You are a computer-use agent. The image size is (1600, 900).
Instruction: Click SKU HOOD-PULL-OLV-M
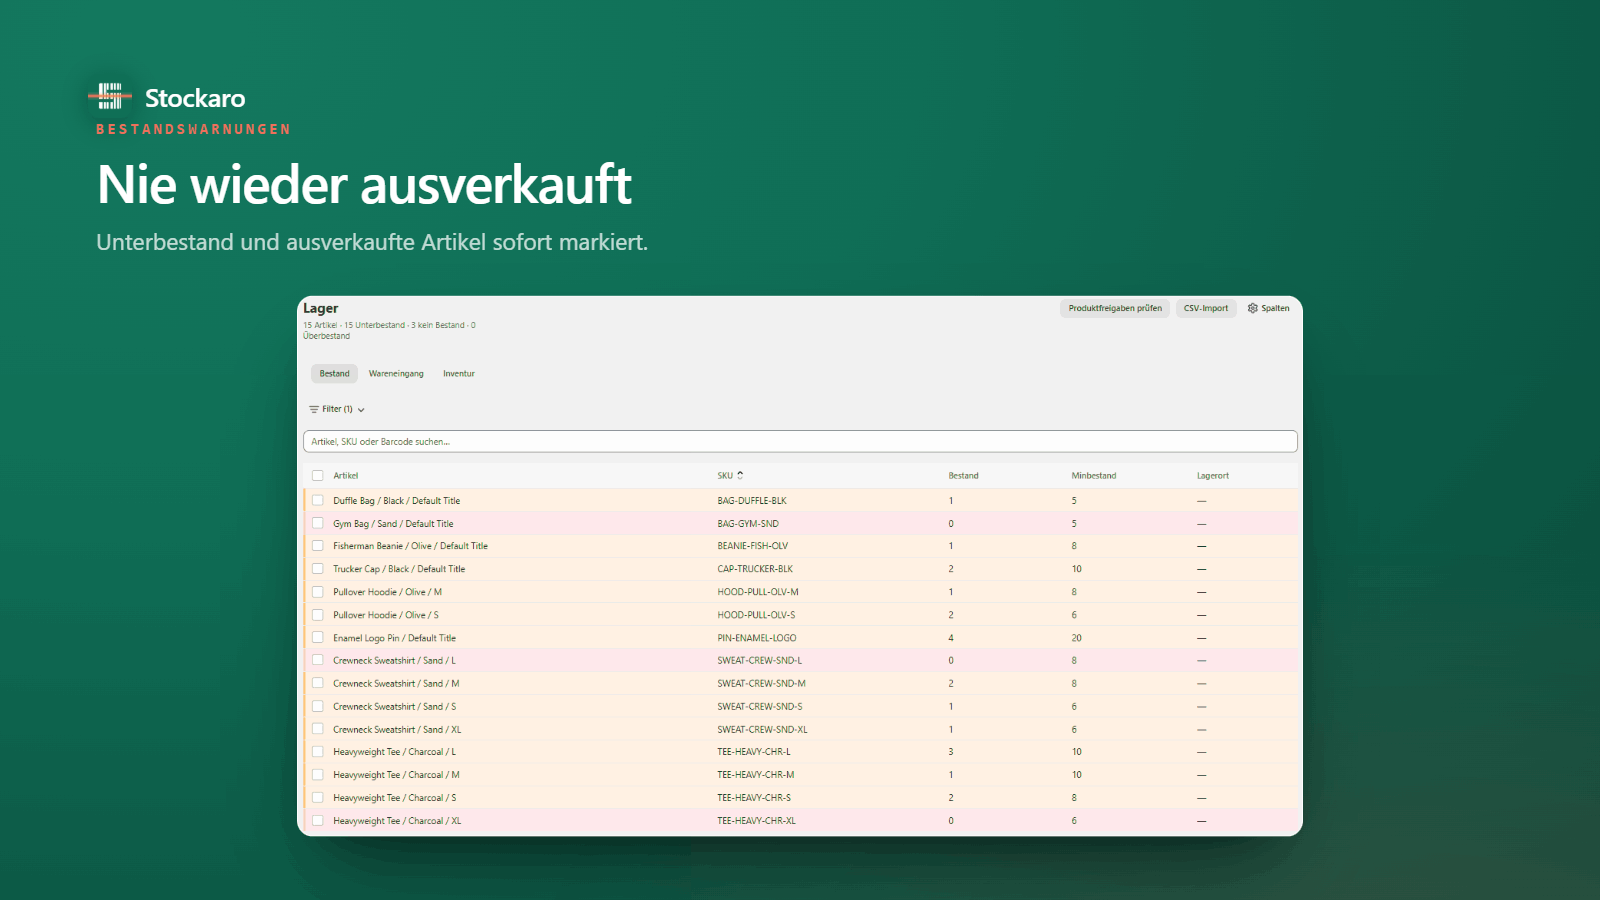tap(758, 592)
